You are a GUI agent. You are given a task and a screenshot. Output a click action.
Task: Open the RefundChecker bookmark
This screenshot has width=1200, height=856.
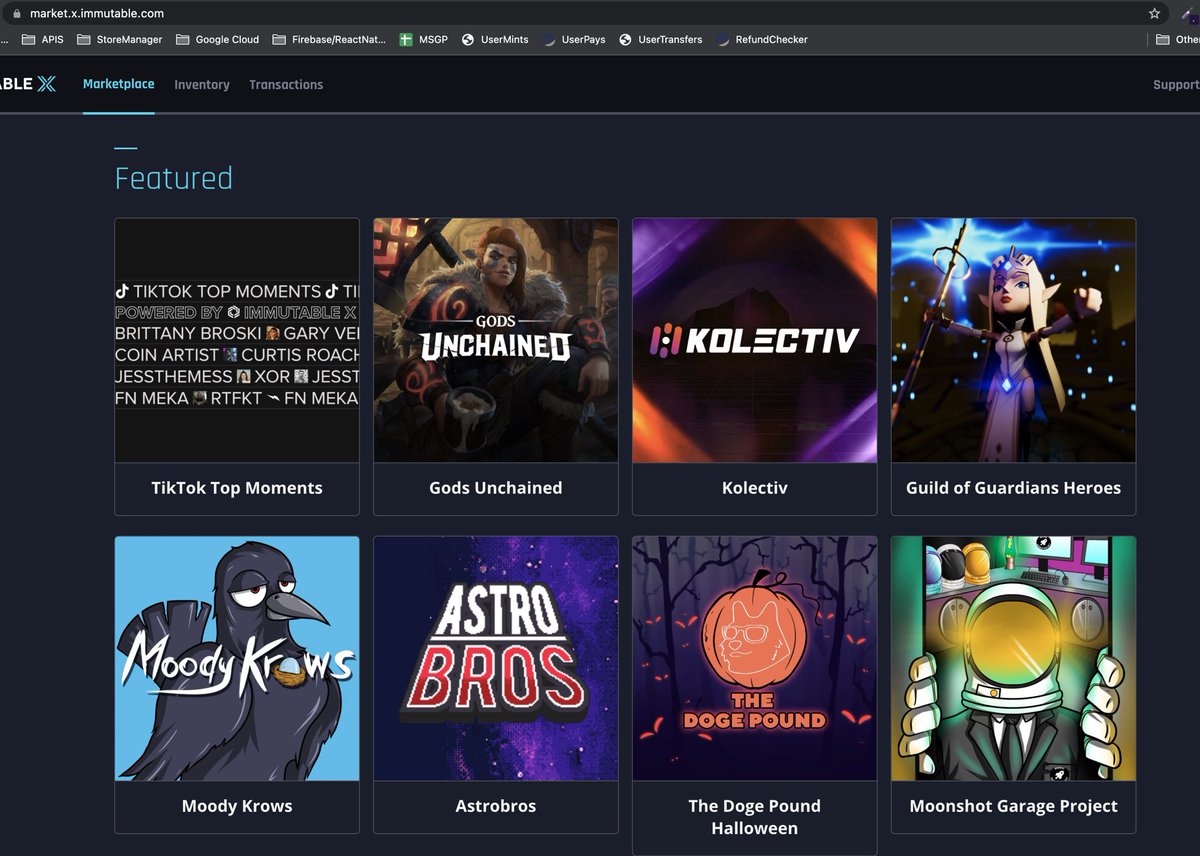point(762,40)
